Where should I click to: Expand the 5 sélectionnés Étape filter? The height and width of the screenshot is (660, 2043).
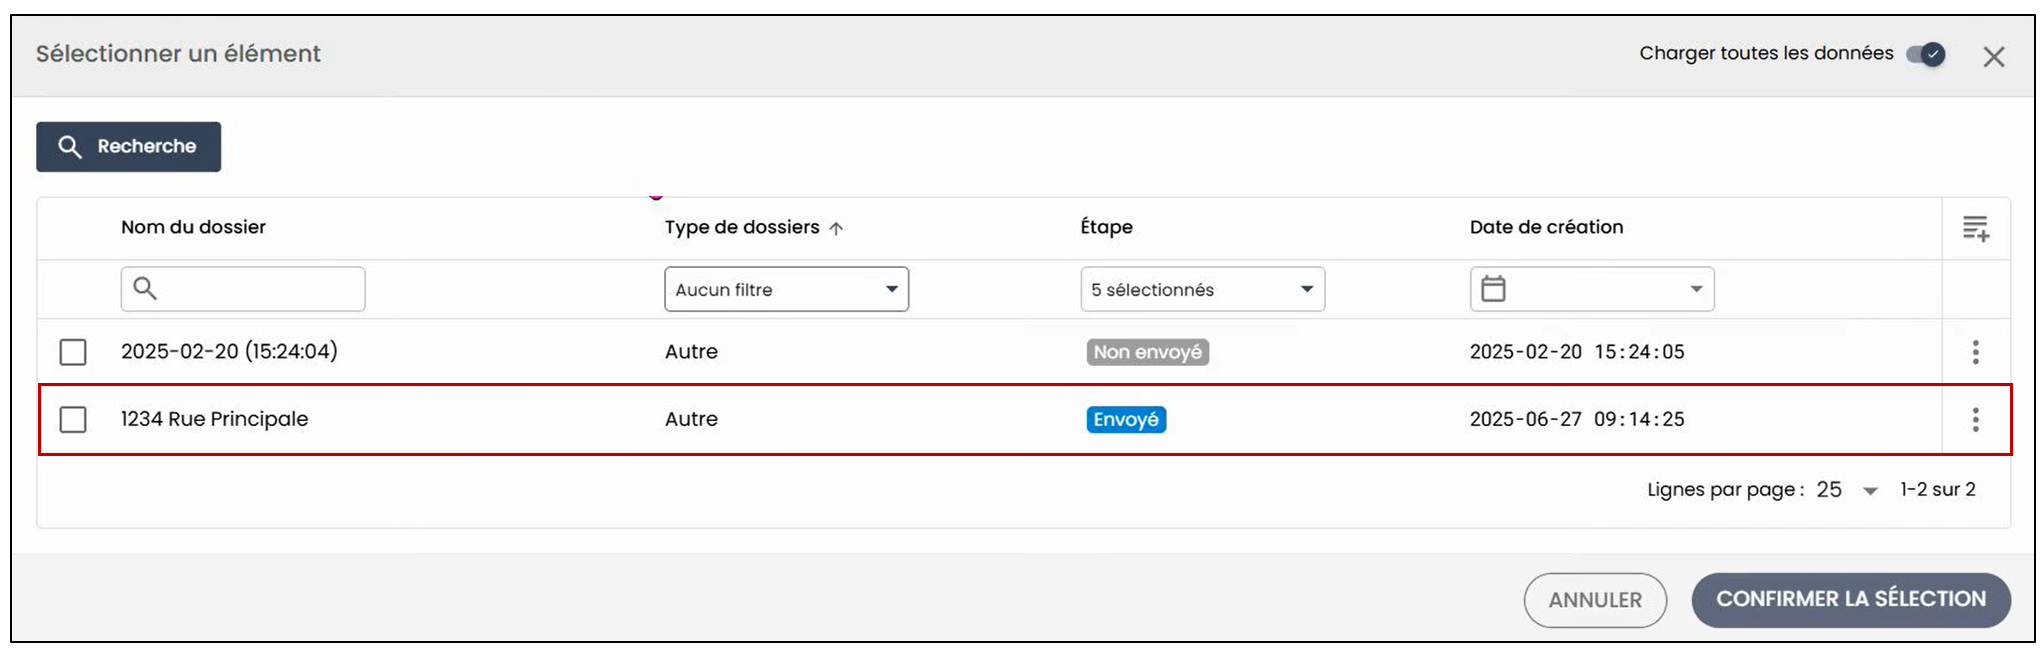coord(1202,289)
